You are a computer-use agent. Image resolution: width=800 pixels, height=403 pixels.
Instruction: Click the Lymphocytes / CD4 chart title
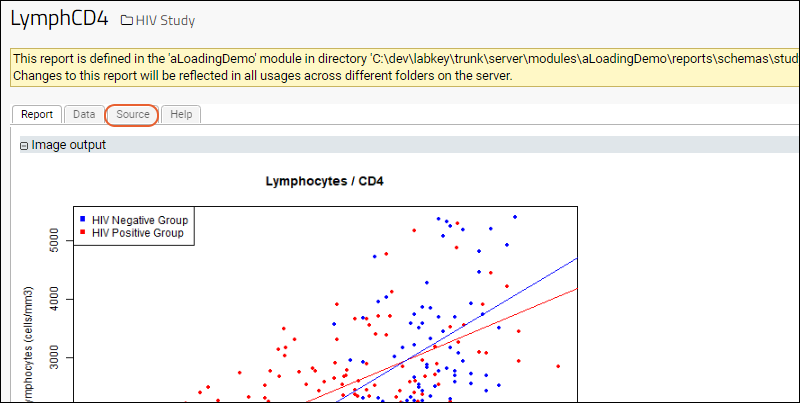324,181
